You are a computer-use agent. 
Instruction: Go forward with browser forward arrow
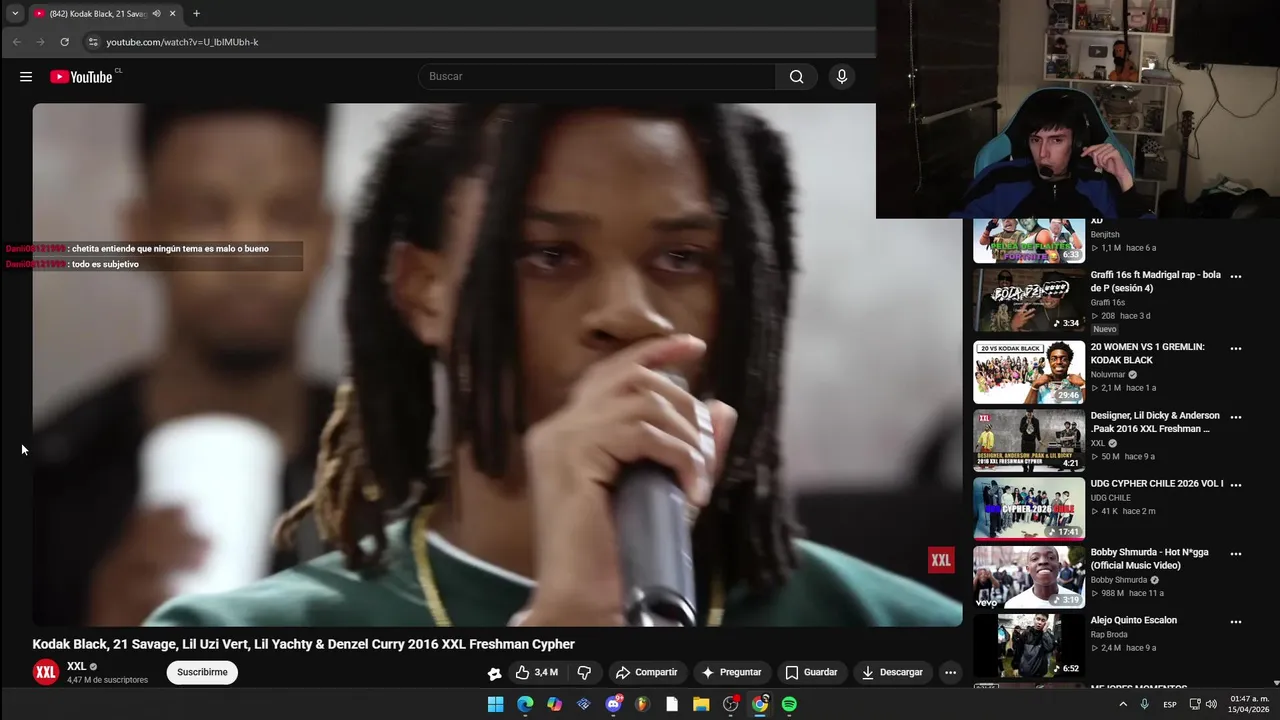coord(40,42)
